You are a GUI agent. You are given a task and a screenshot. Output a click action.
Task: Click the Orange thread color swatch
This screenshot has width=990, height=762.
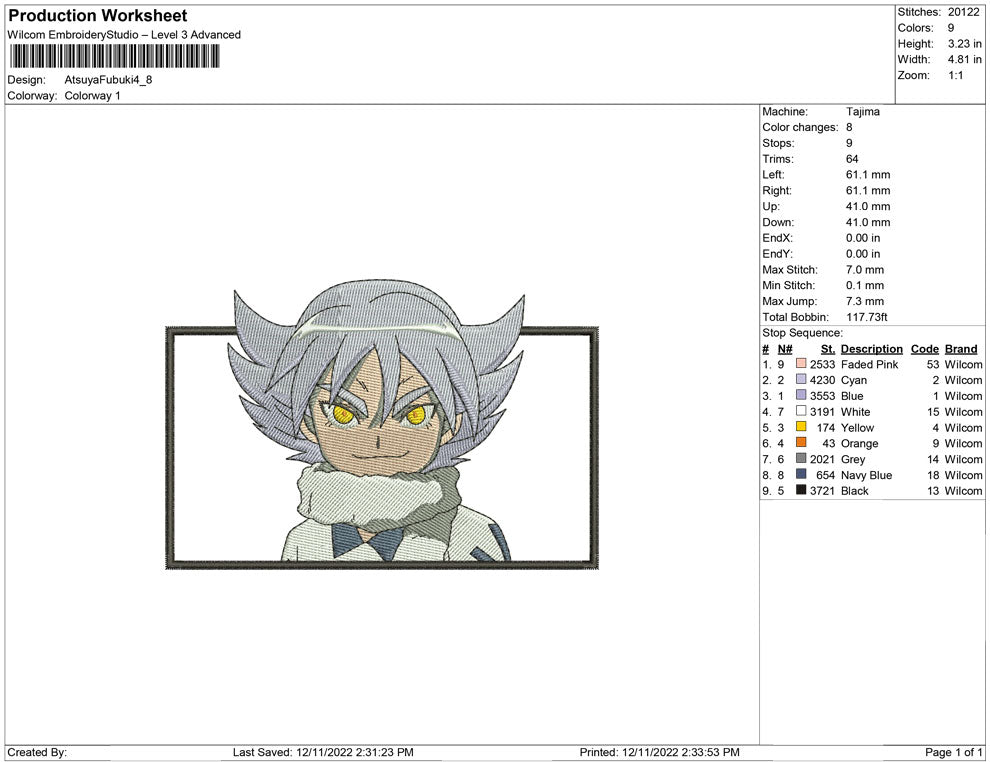801,443
